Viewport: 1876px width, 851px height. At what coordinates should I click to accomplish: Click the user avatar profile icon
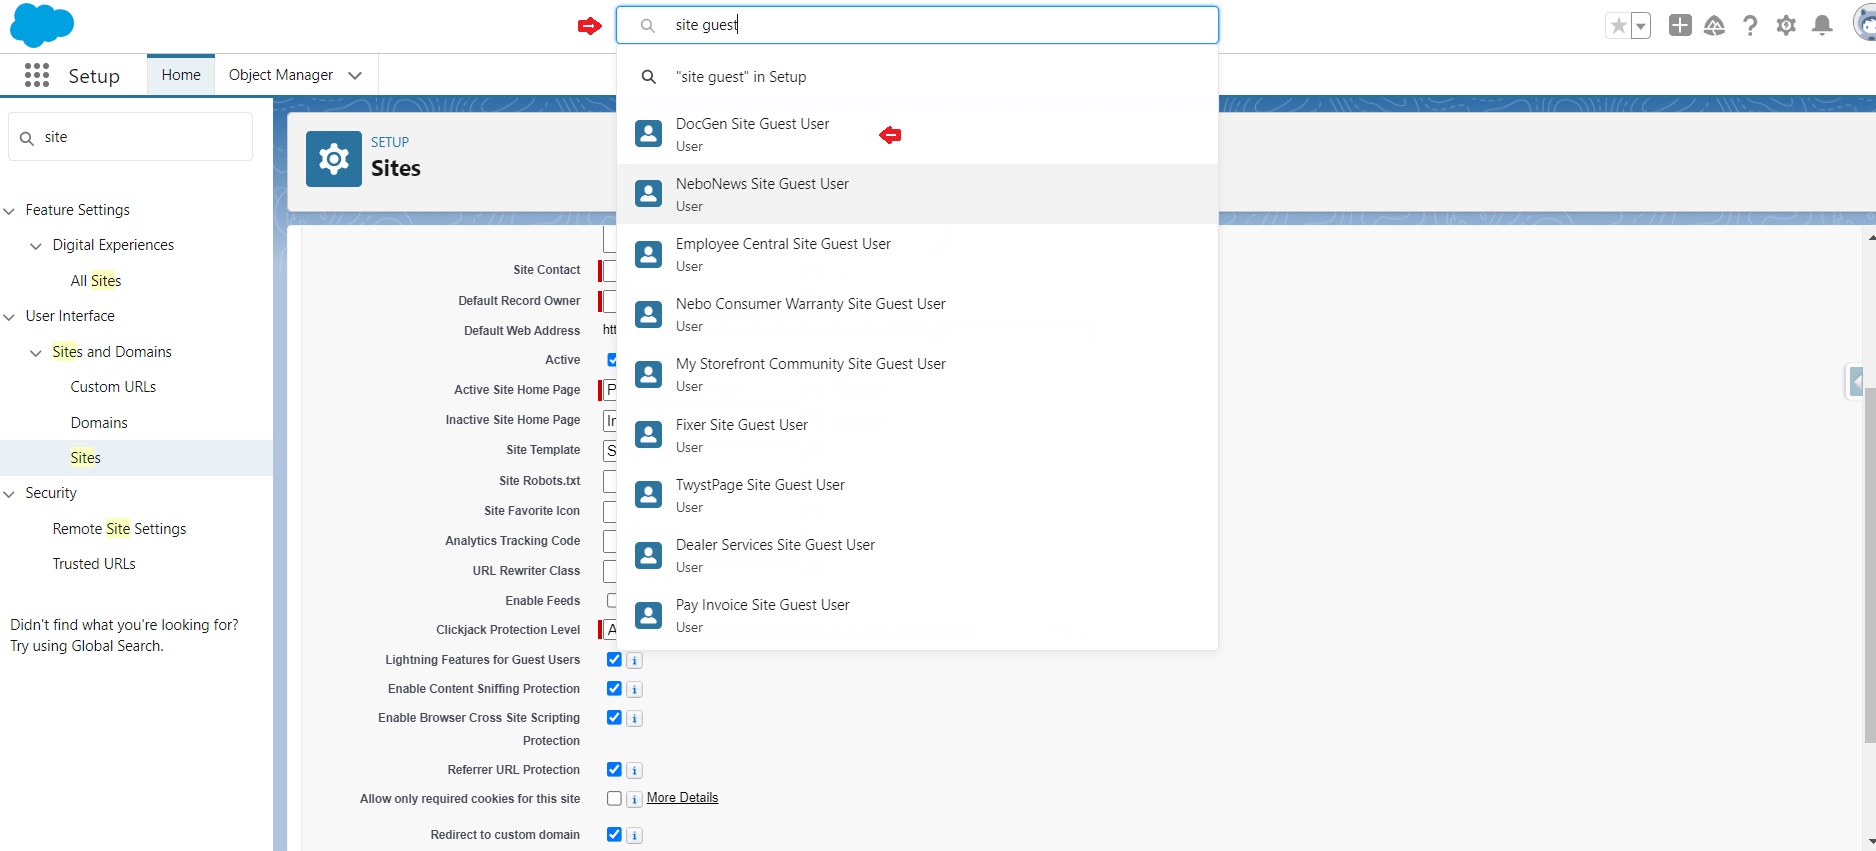[1865, 24]
